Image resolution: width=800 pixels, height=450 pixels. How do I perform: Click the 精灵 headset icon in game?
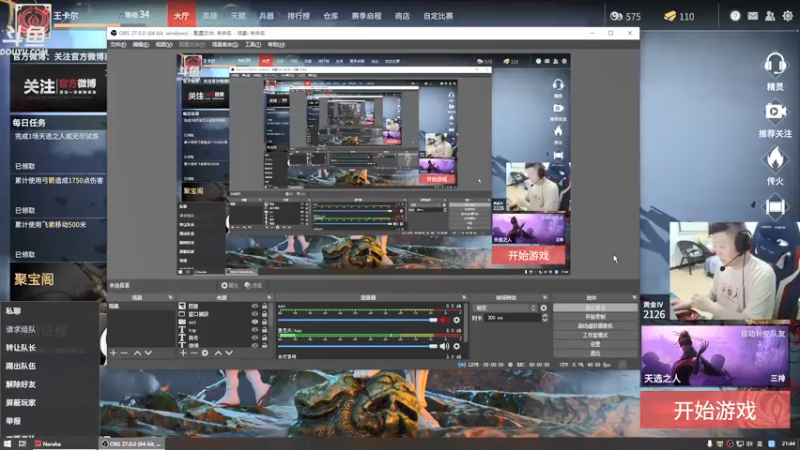coord(774,65)
